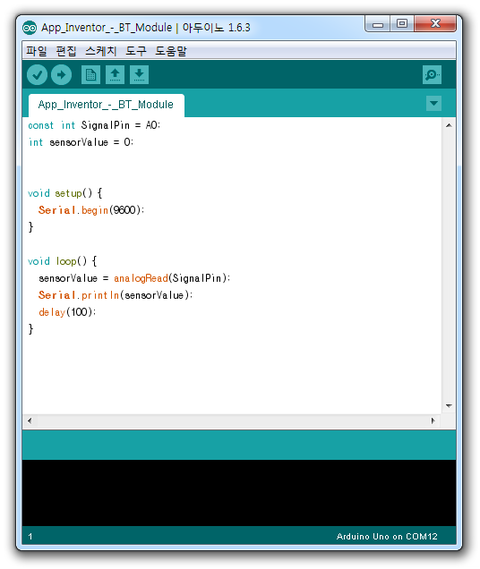Click the black console output area
Viewport: 480px width, 569px height.
click(x=239, y=493)
